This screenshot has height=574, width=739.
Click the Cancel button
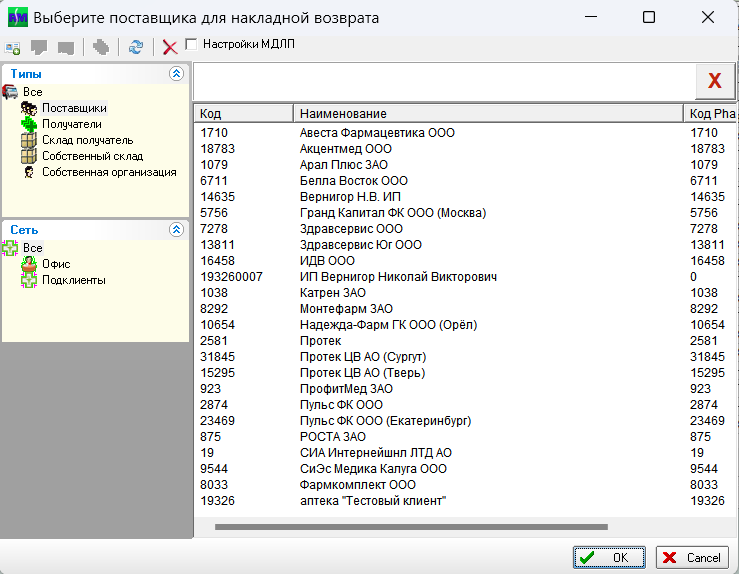(692, 558)
